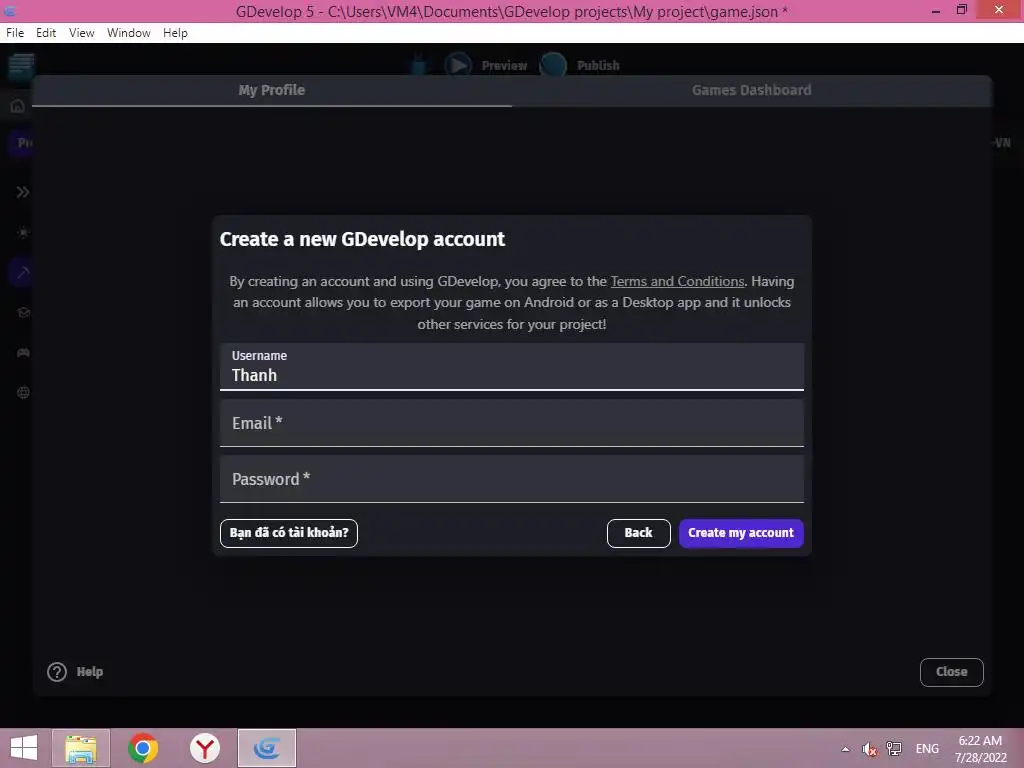Click the 'Create a new GDevelop account' heading
Viewport: 1024px width, 768px height.
[362, 239]
